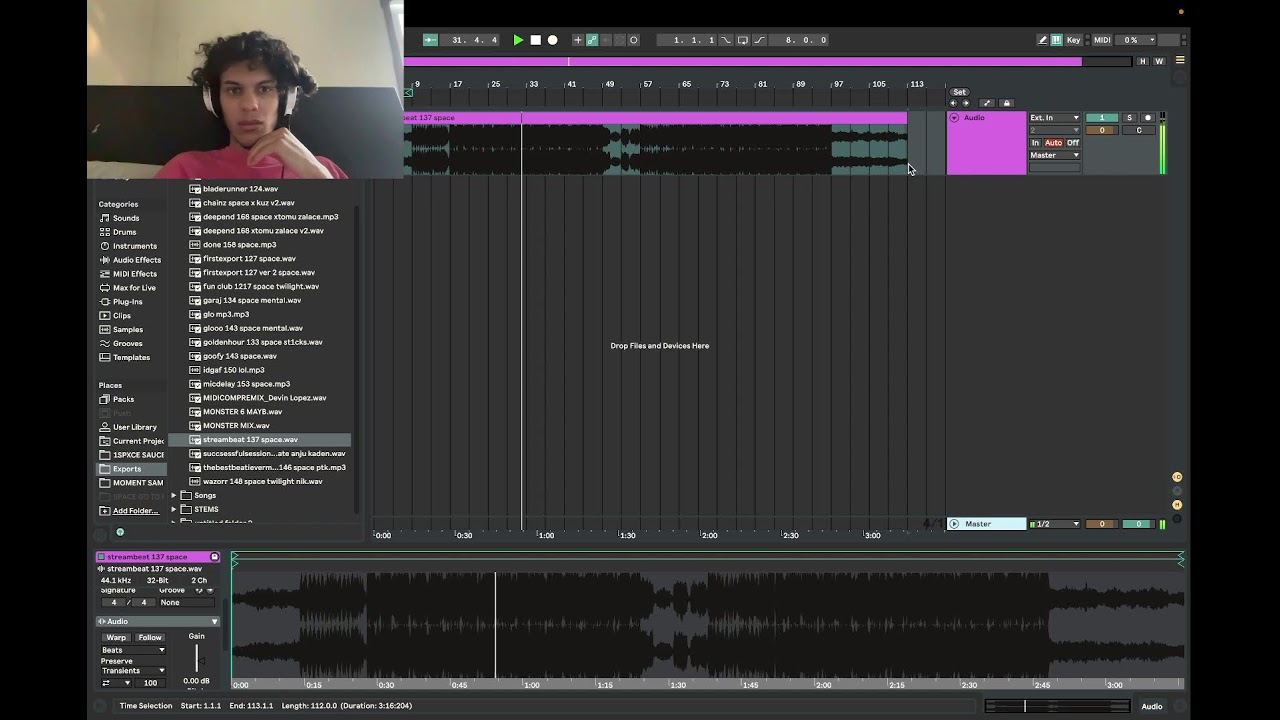
Task: Toggle the Loop switch
Action: point(742,40)
